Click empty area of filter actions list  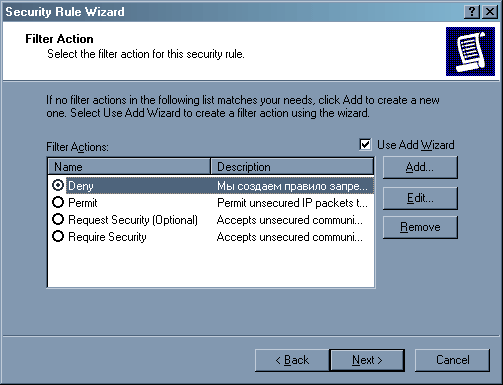click(x=211, y=266)
